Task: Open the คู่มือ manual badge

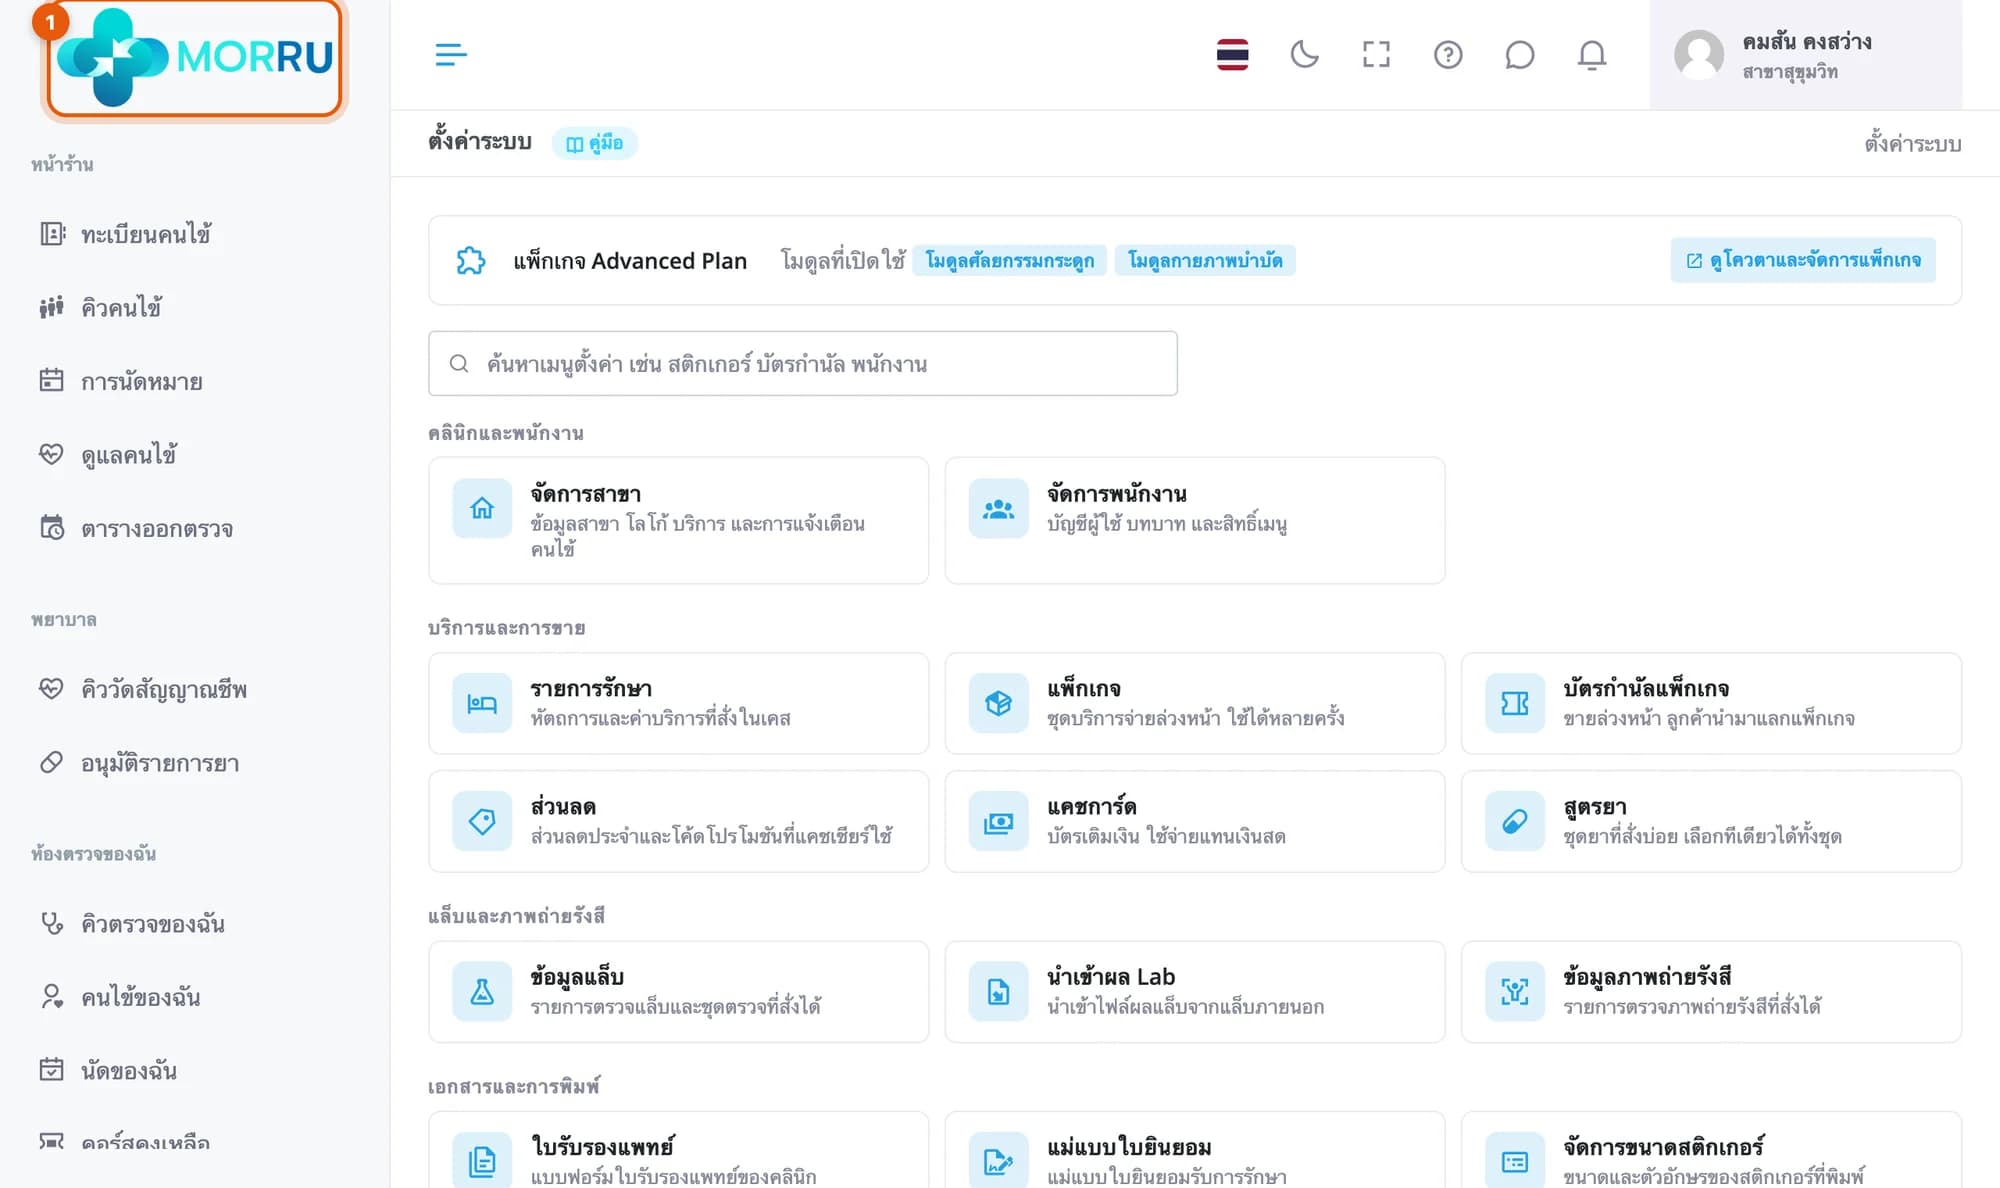Action: 595,143
